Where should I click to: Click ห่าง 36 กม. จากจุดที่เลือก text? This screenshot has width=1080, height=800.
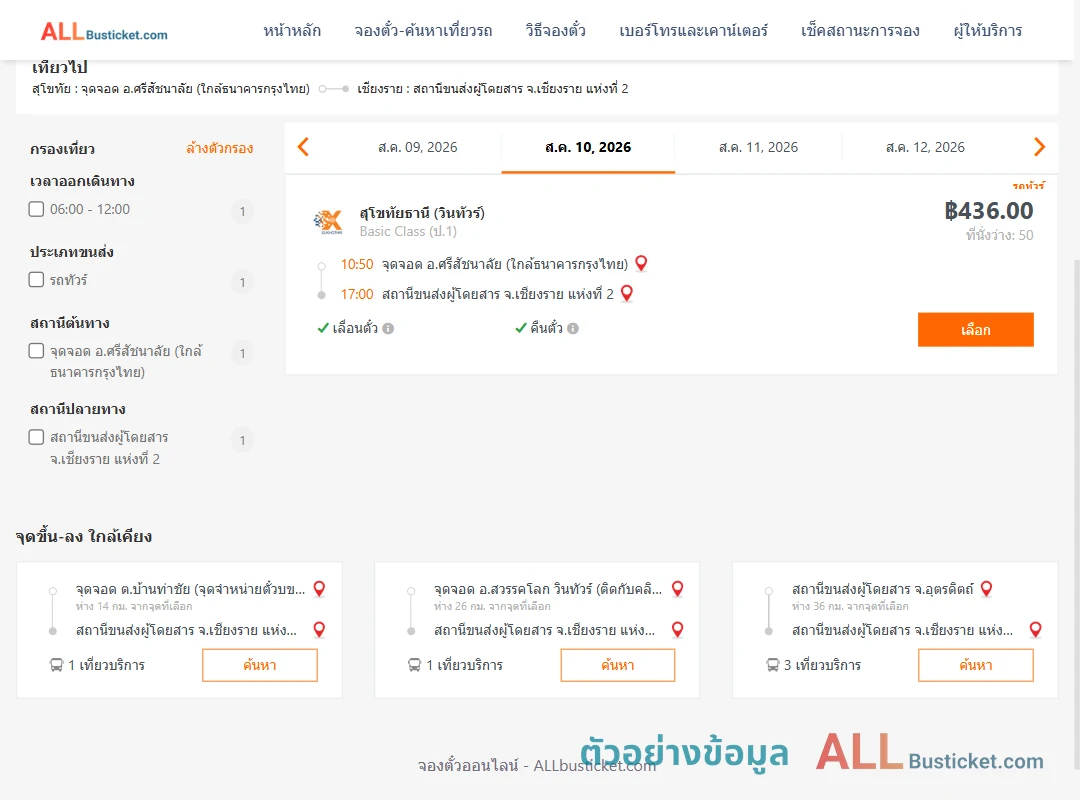[x=849, y=606]
